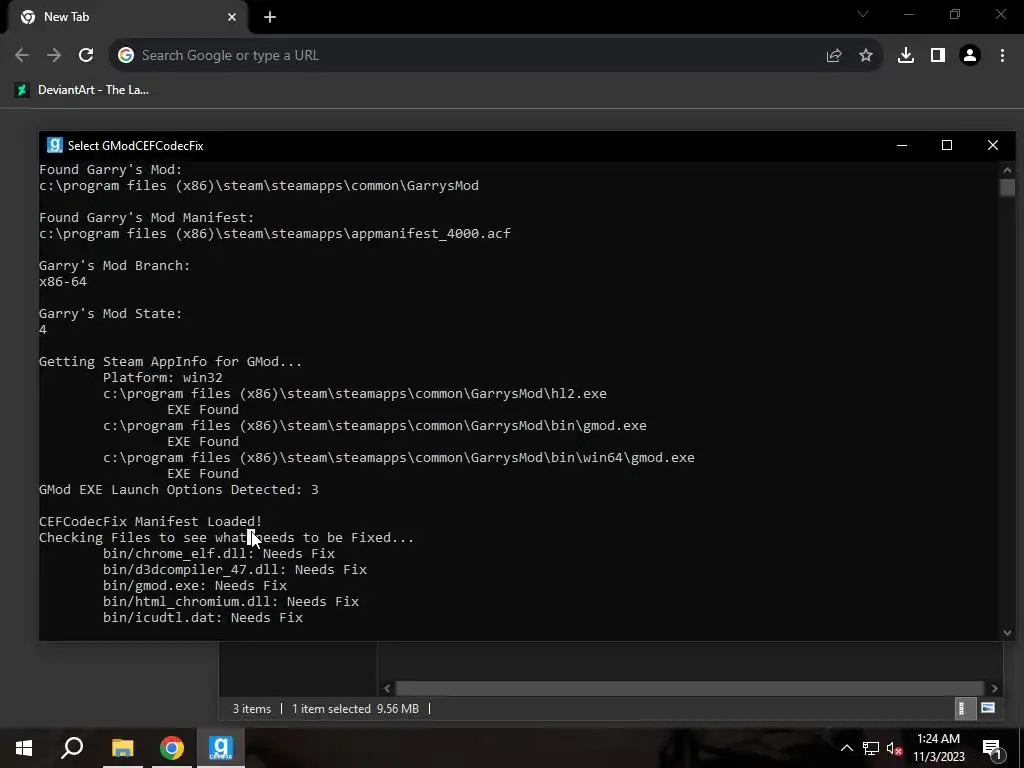The image size is (1024, 768).
Task: Open Chrome three-dot menu
Action: click(x=1002, y=56)
